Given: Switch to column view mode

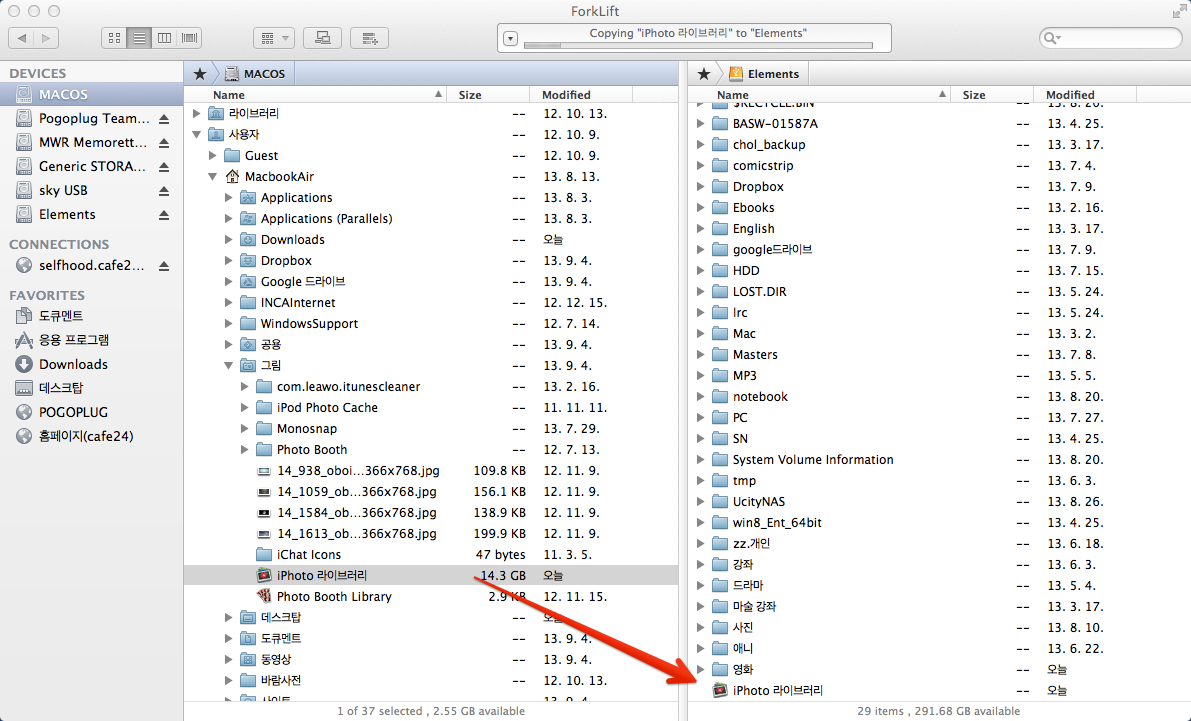Looking at the screenshot, I should coord(164,38).
